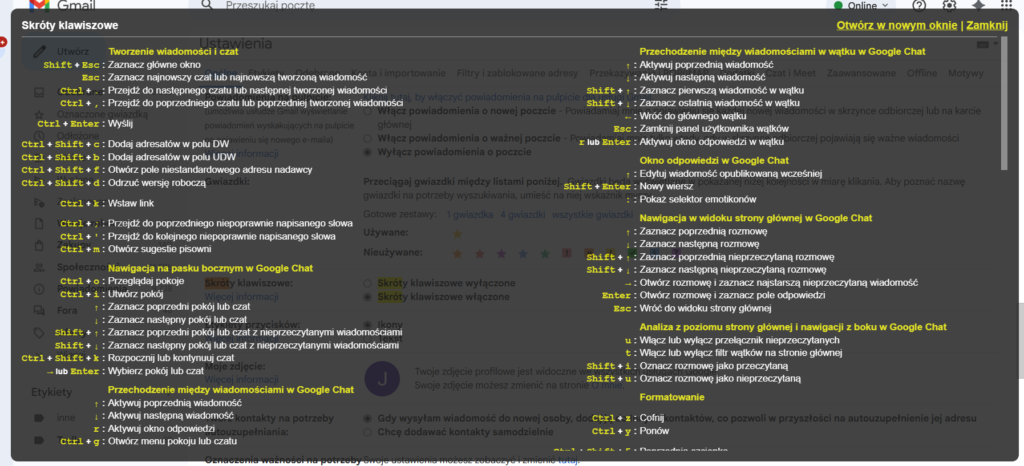Click 'Rozpocznij lub kontynuuj czat' row
The width and height of the screenshot is (1024, 466).
[x=170, y=358]
